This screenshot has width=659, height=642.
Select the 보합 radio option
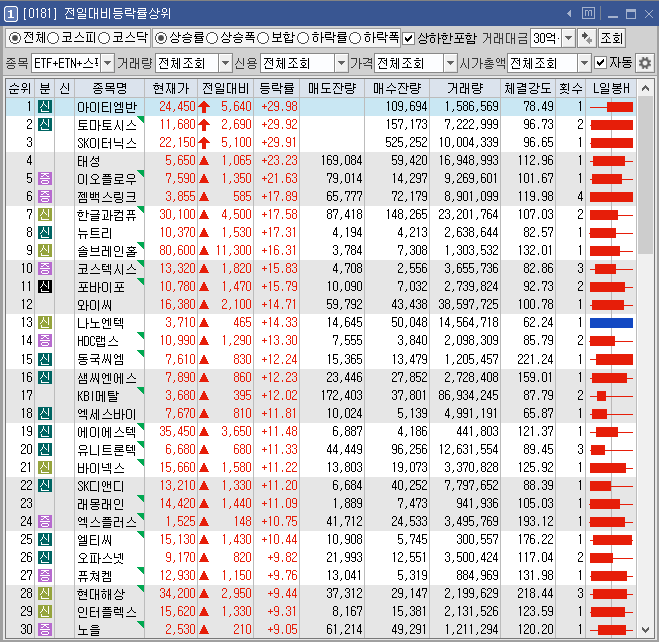(263, 38)
